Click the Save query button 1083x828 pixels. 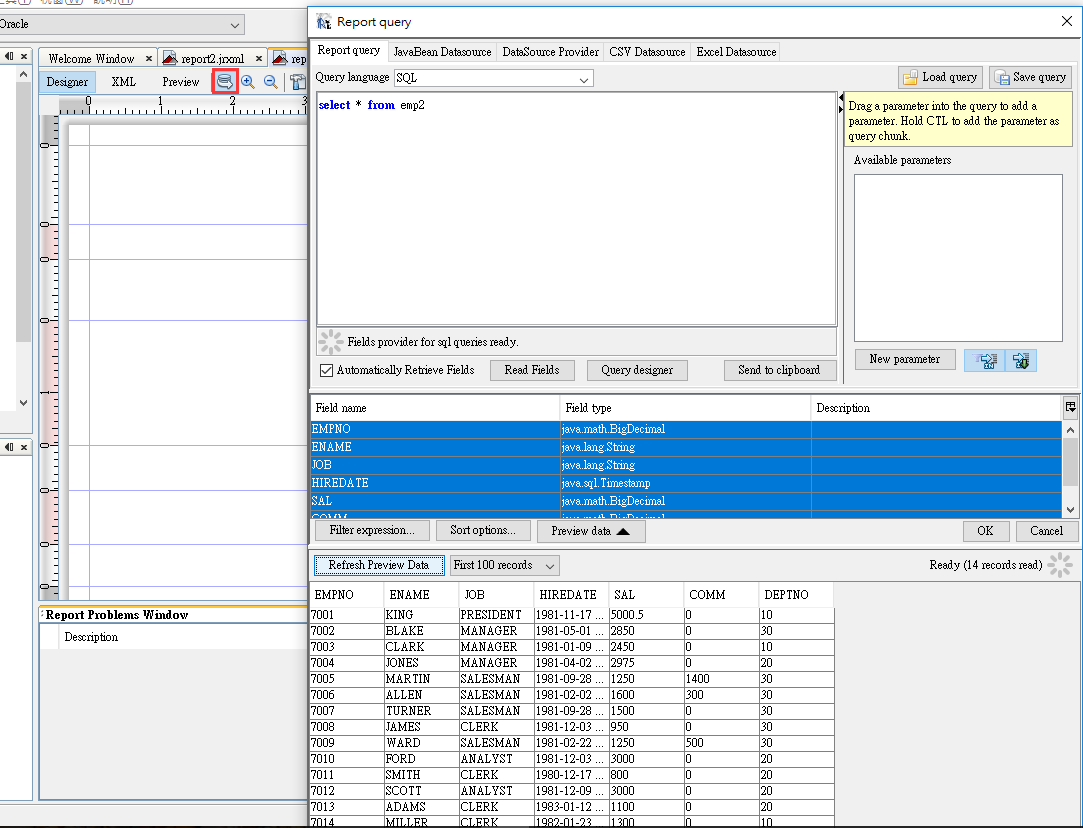1029,77
